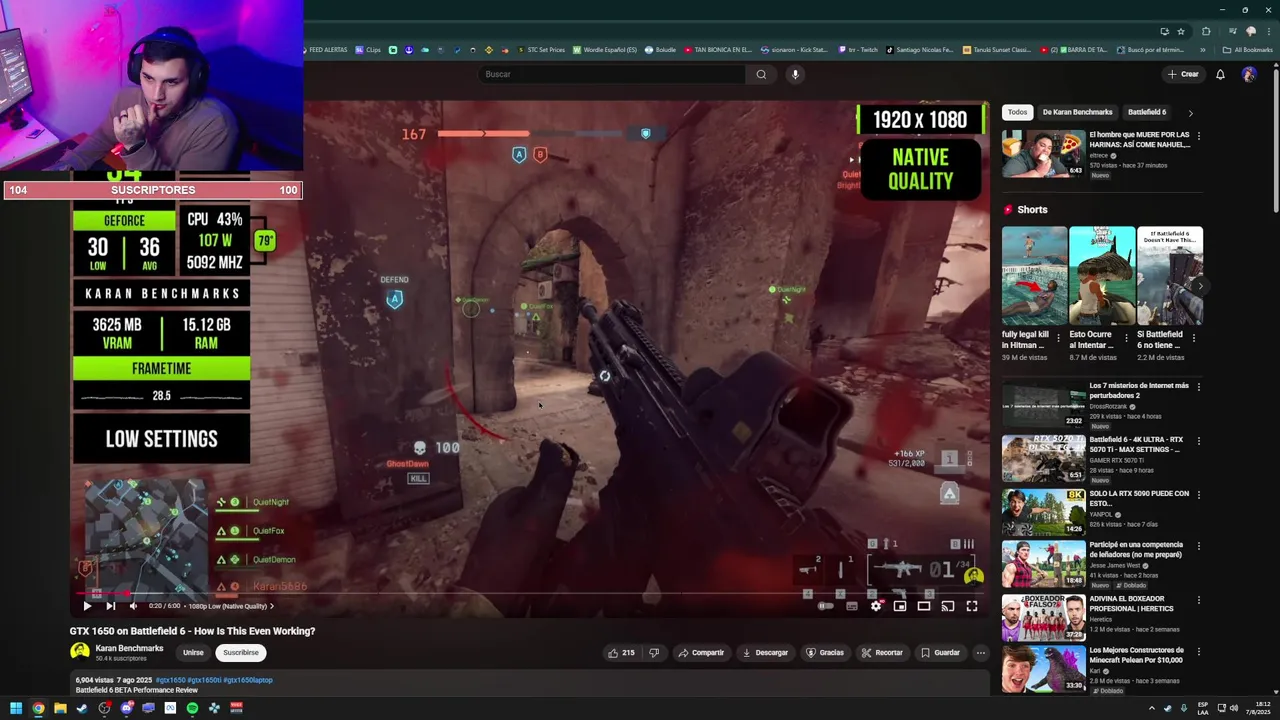
Task: Click the YouTube Buscar search field
Action: [x=612, y=74]
